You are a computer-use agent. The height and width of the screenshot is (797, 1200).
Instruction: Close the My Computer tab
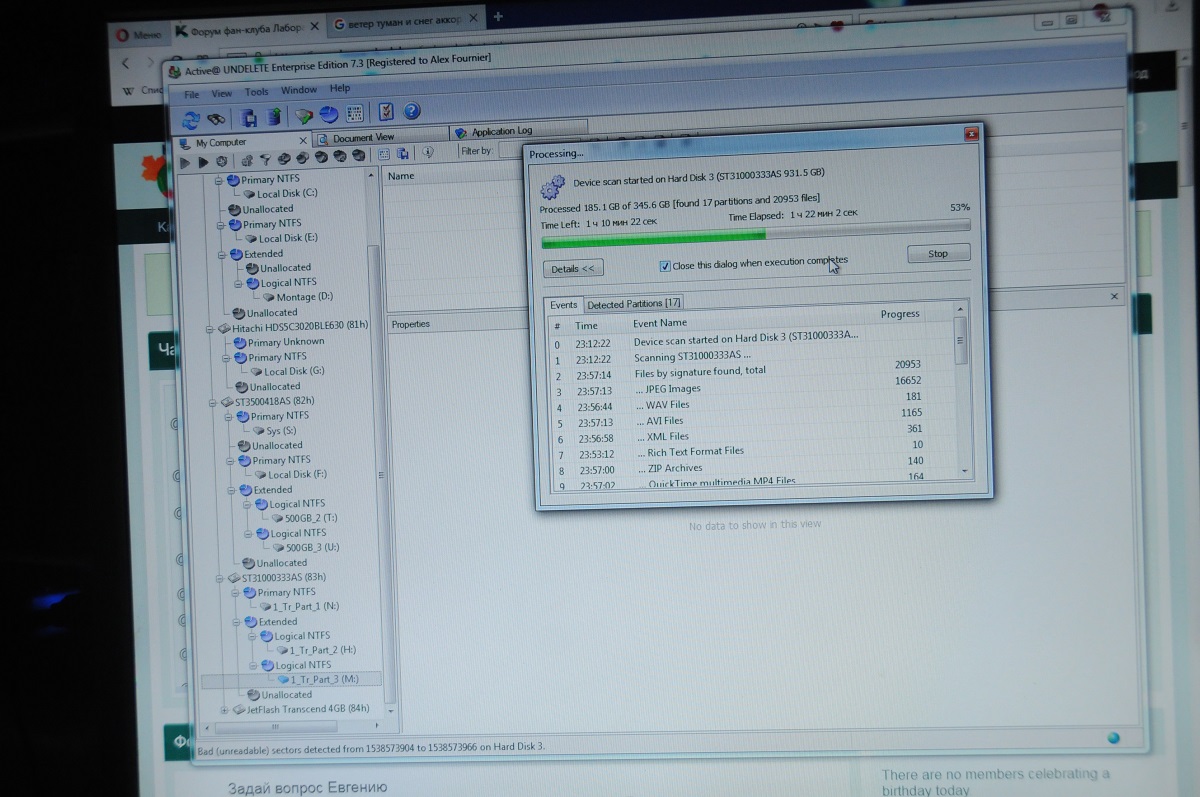[x=304, y=140]
